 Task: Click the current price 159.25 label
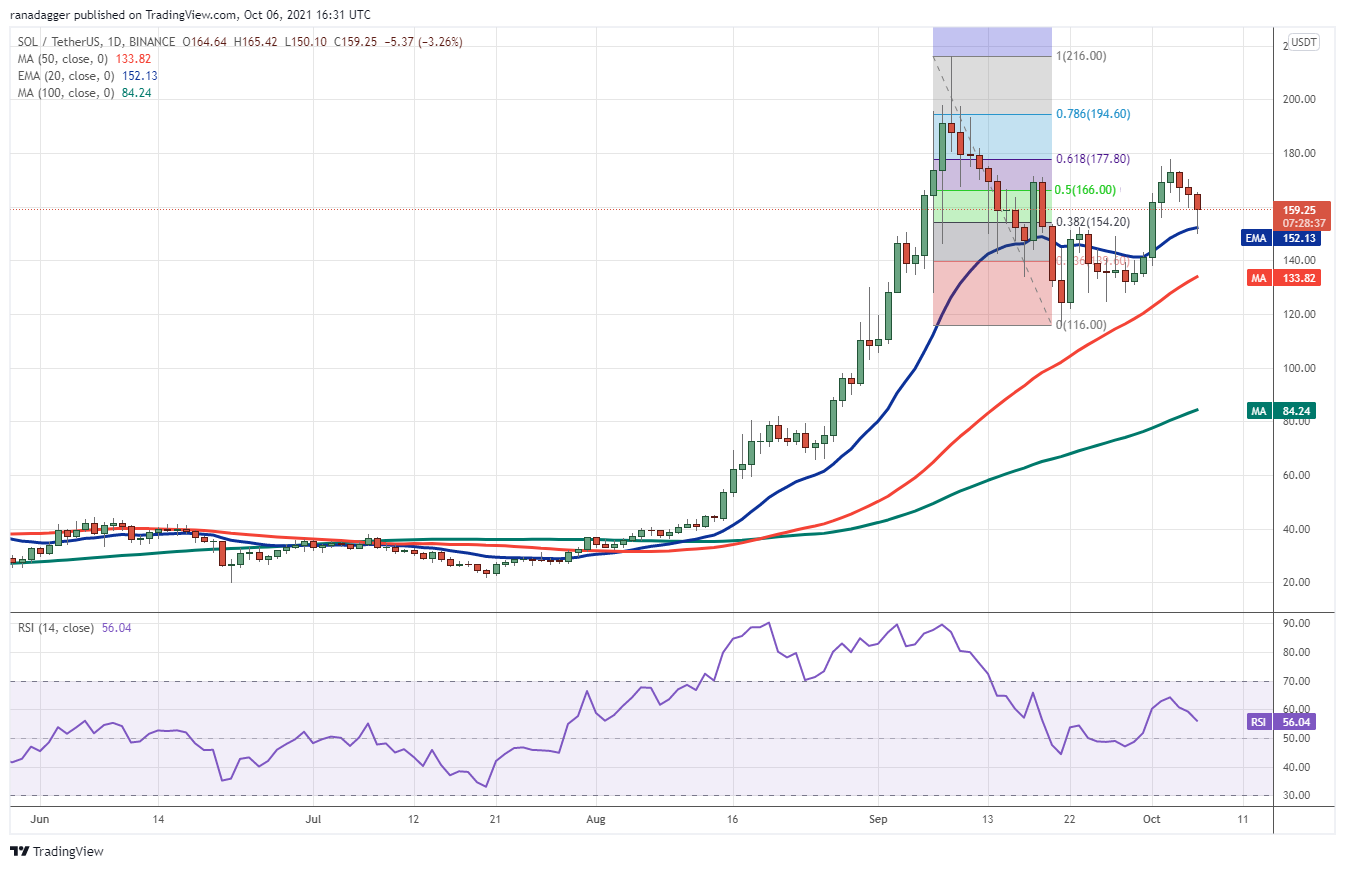(x=1303, y=211)
